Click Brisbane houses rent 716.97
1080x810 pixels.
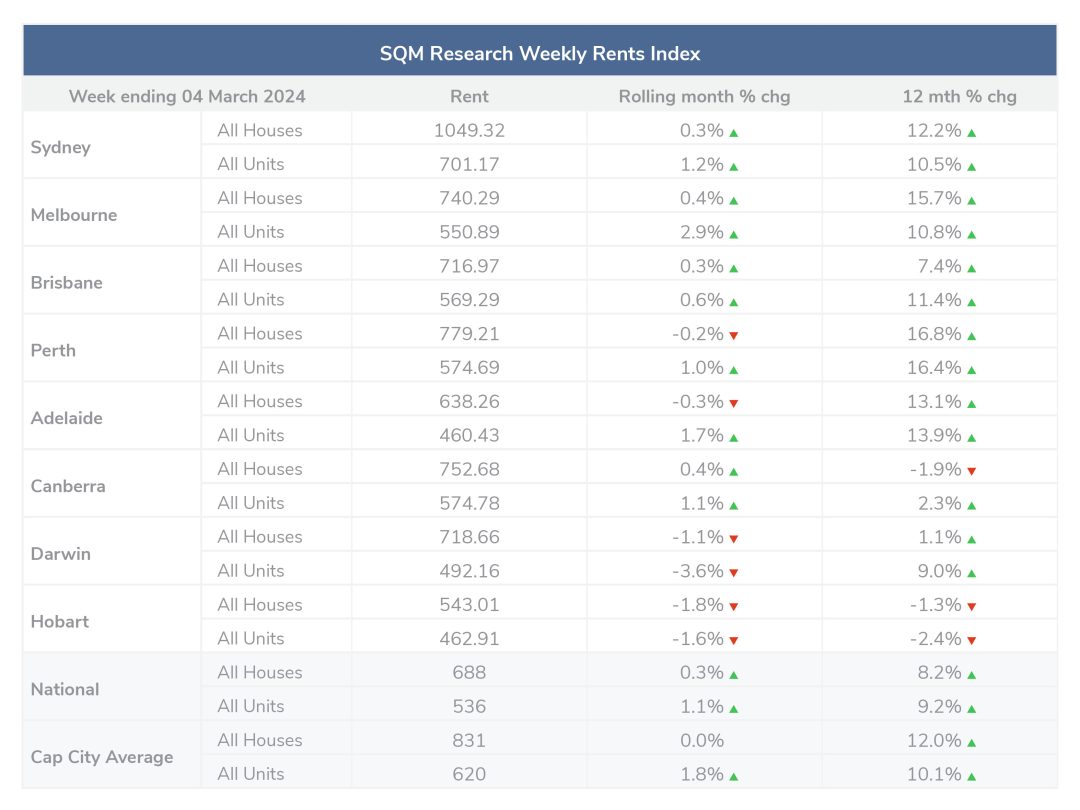click(x=469, y=266)
